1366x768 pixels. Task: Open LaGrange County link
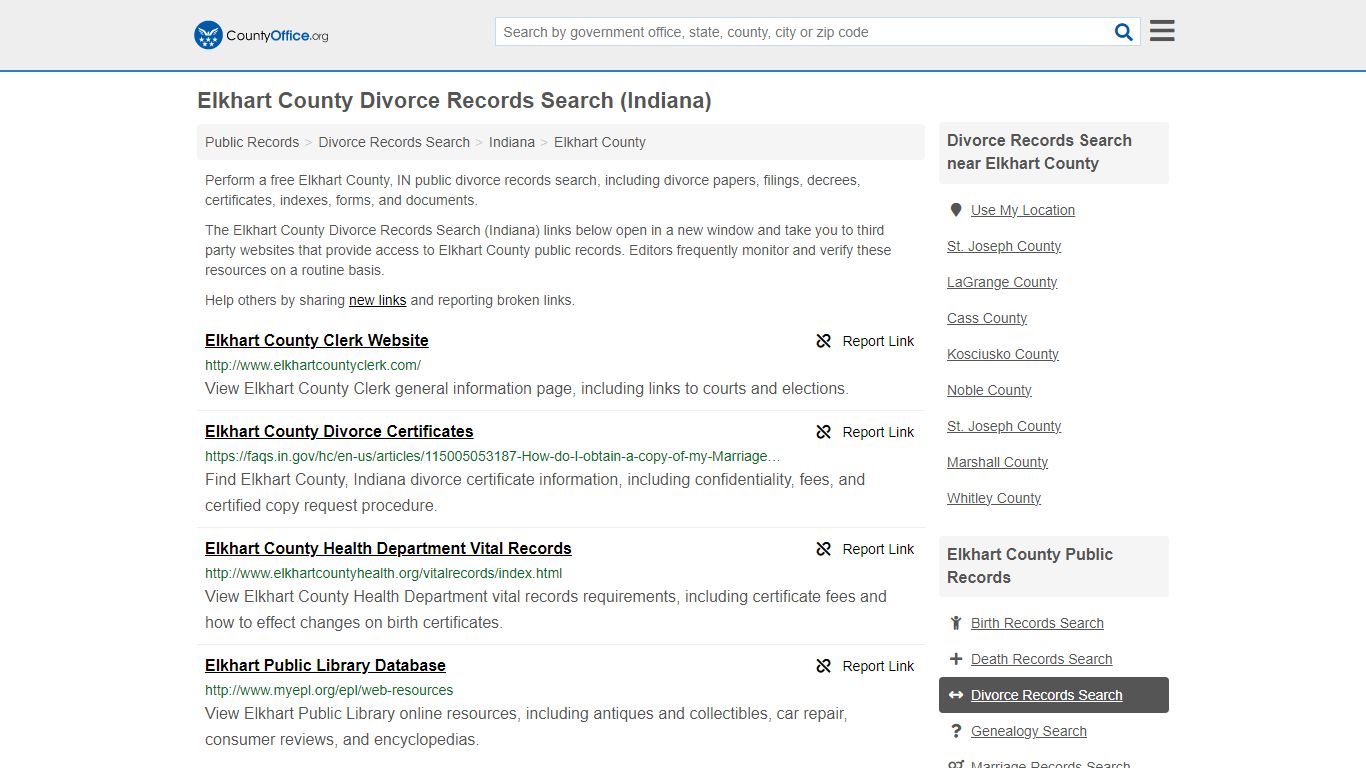pyautogui.click(x=1002, y=282)
